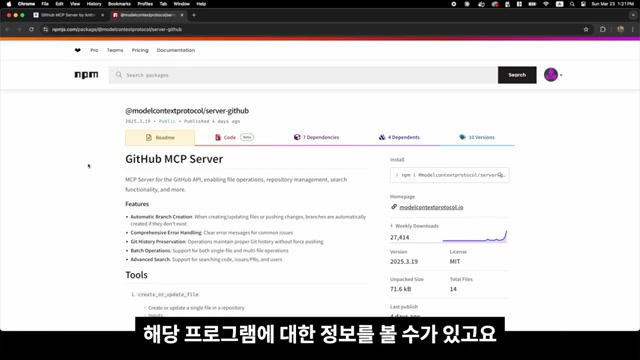Open the Apple menu
This screenshot has width=640, height=360.
click(x=9, y=4)
